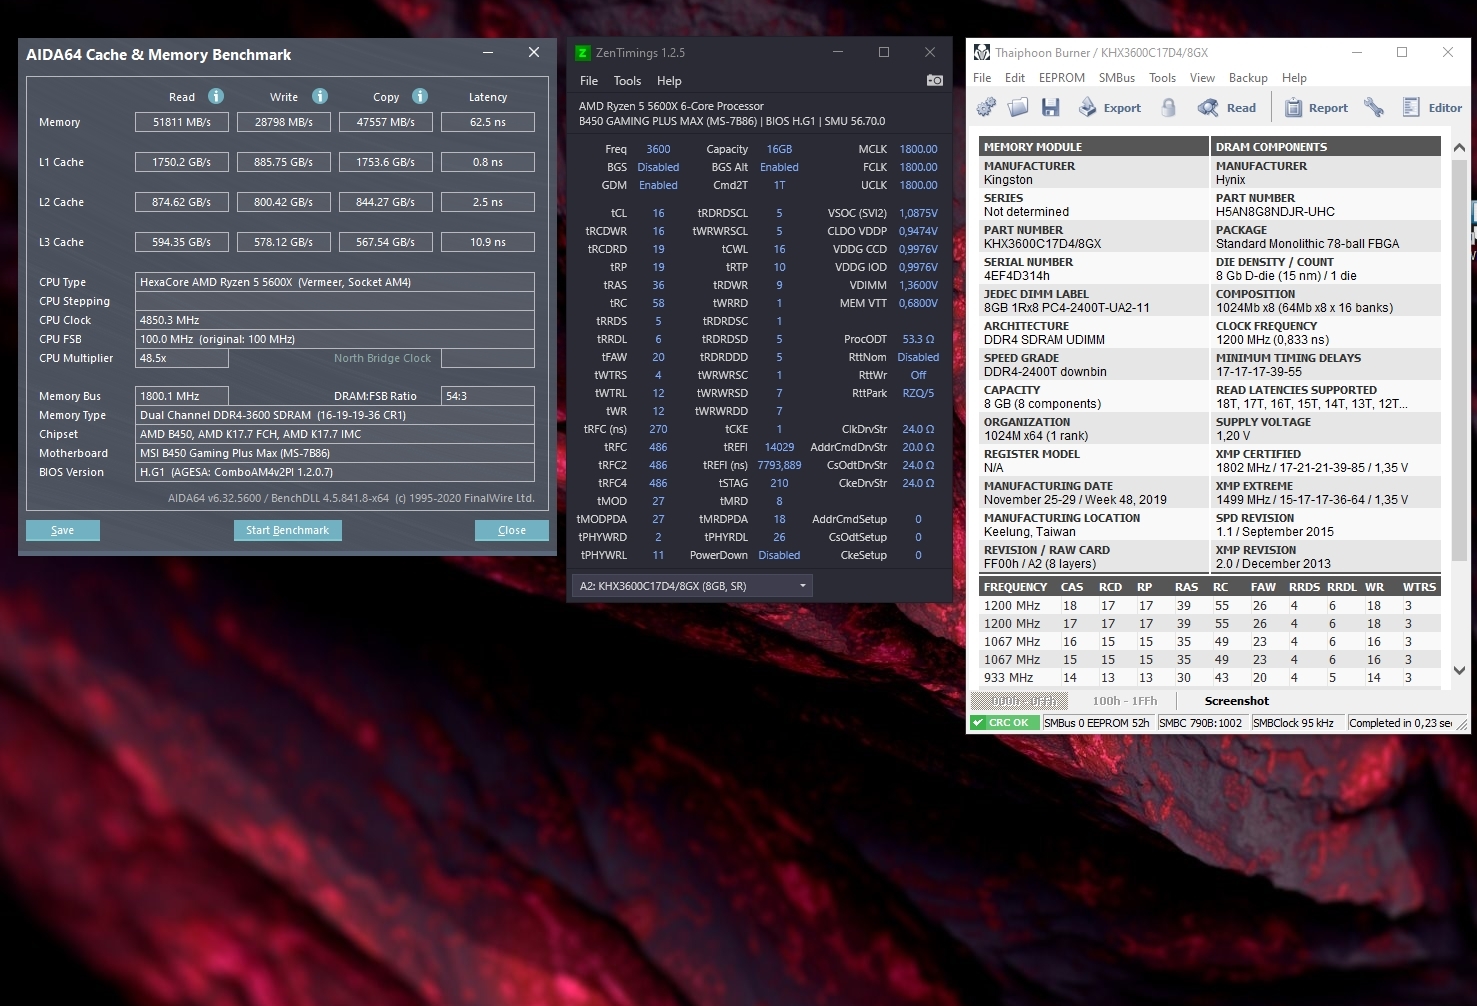1477x1006 pixels.
Task: Click the padlock icon in Thaiphoon Burner toolbar
Action: point(1168,108)
